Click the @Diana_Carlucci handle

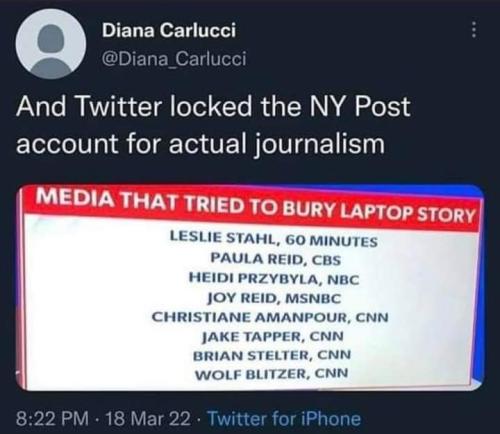click(174, 59)
